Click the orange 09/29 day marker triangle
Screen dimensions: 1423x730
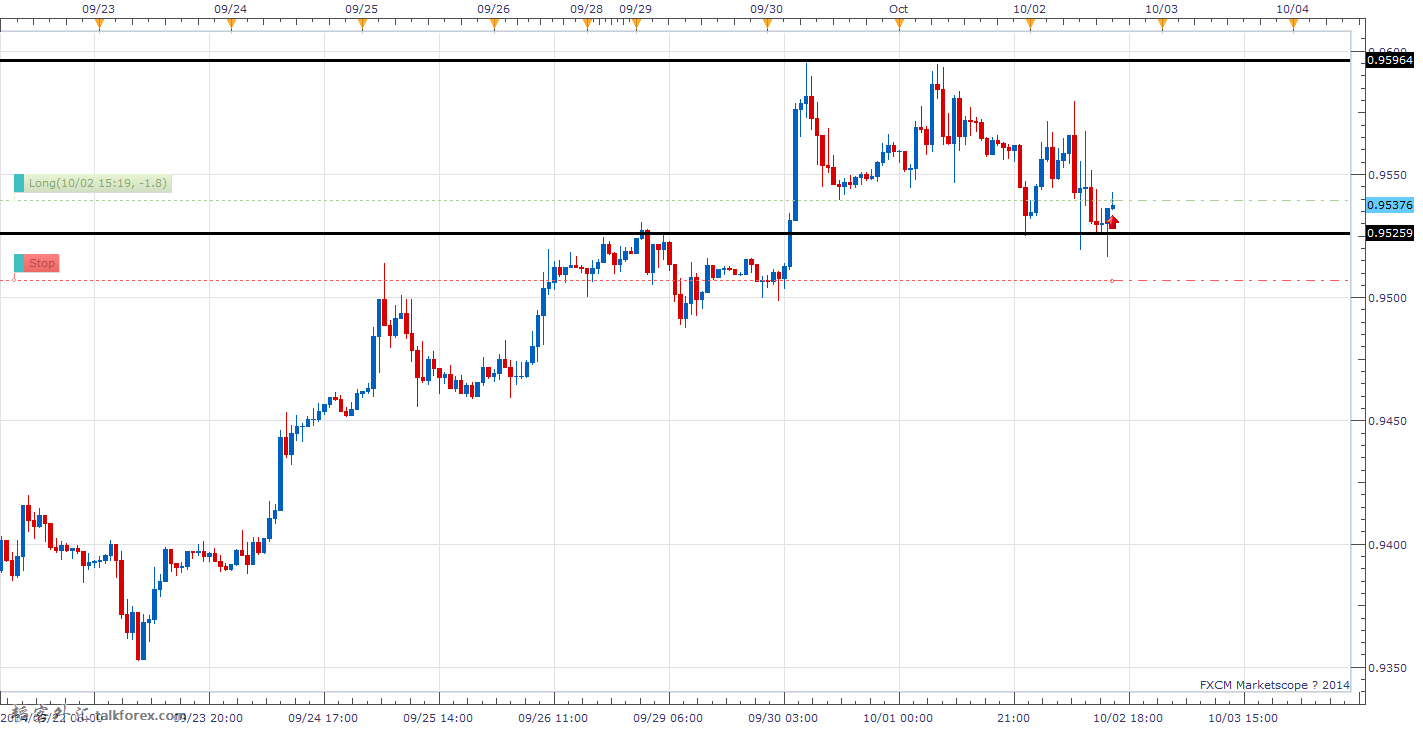[636, 25]
